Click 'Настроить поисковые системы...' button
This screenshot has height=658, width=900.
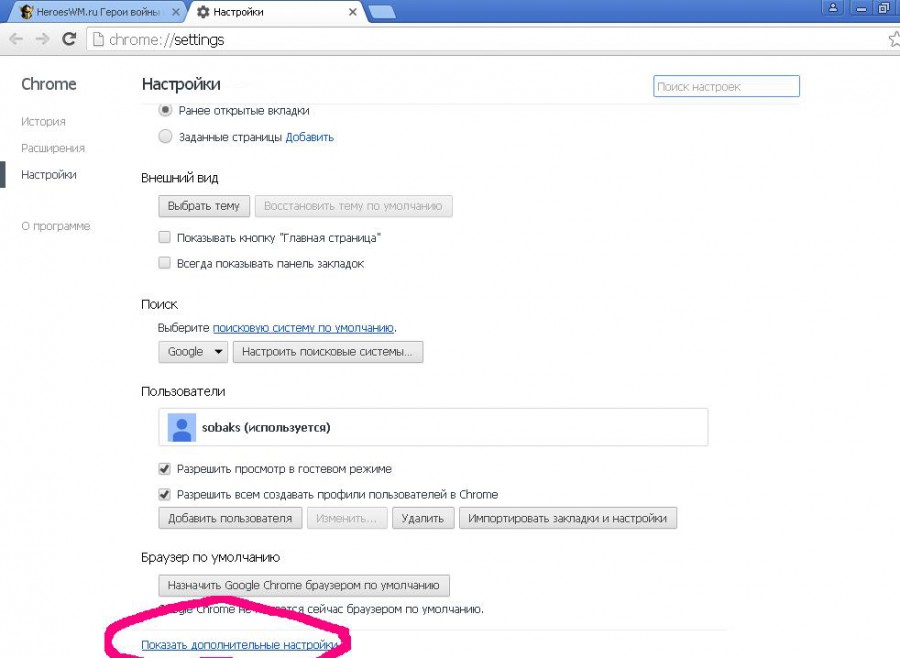pyautogui.click(x=328, y=352)
